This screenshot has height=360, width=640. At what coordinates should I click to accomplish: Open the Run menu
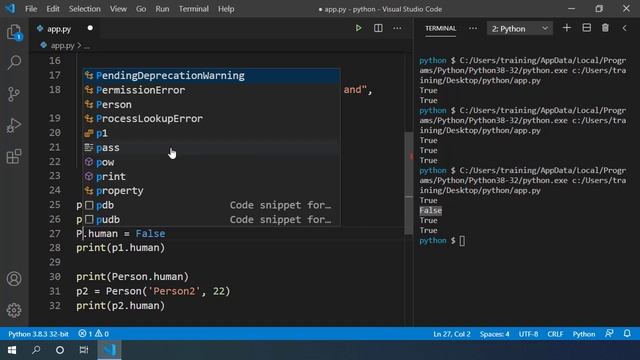click(162, 9)
